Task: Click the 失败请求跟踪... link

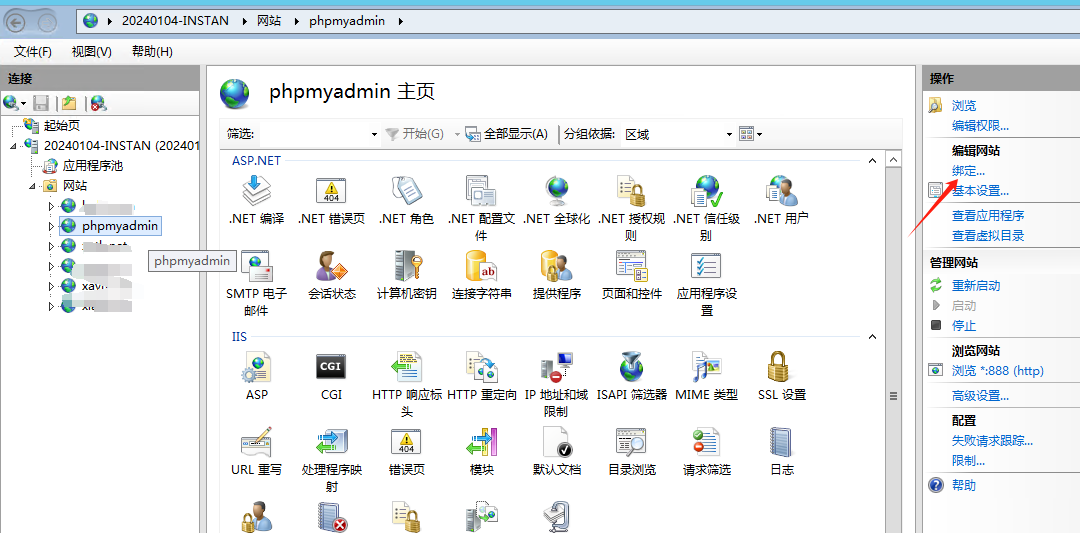Action: (x=993, y=441)
